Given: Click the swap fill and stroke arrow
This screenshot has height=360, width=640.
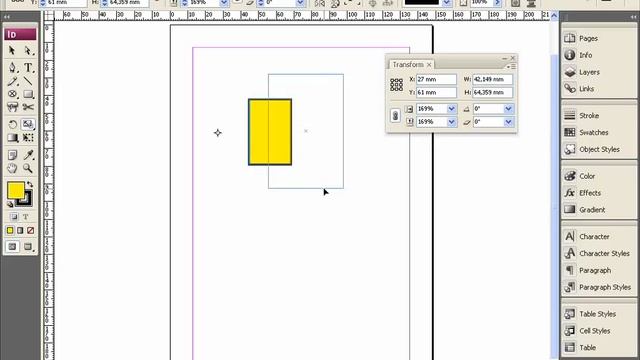Looking at the screenshot, I should click(30, 184).
